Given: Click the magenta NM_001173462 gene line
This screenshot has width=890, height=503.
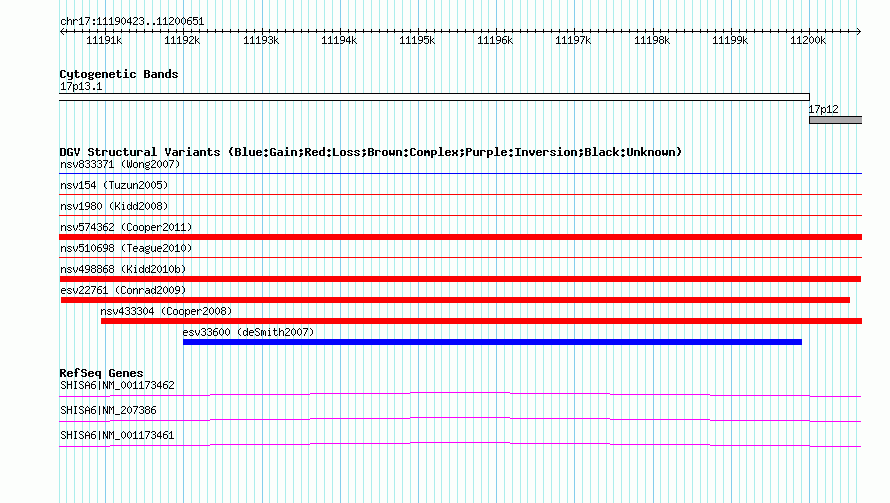Looking at the screenshot, I should pos(460,394).
